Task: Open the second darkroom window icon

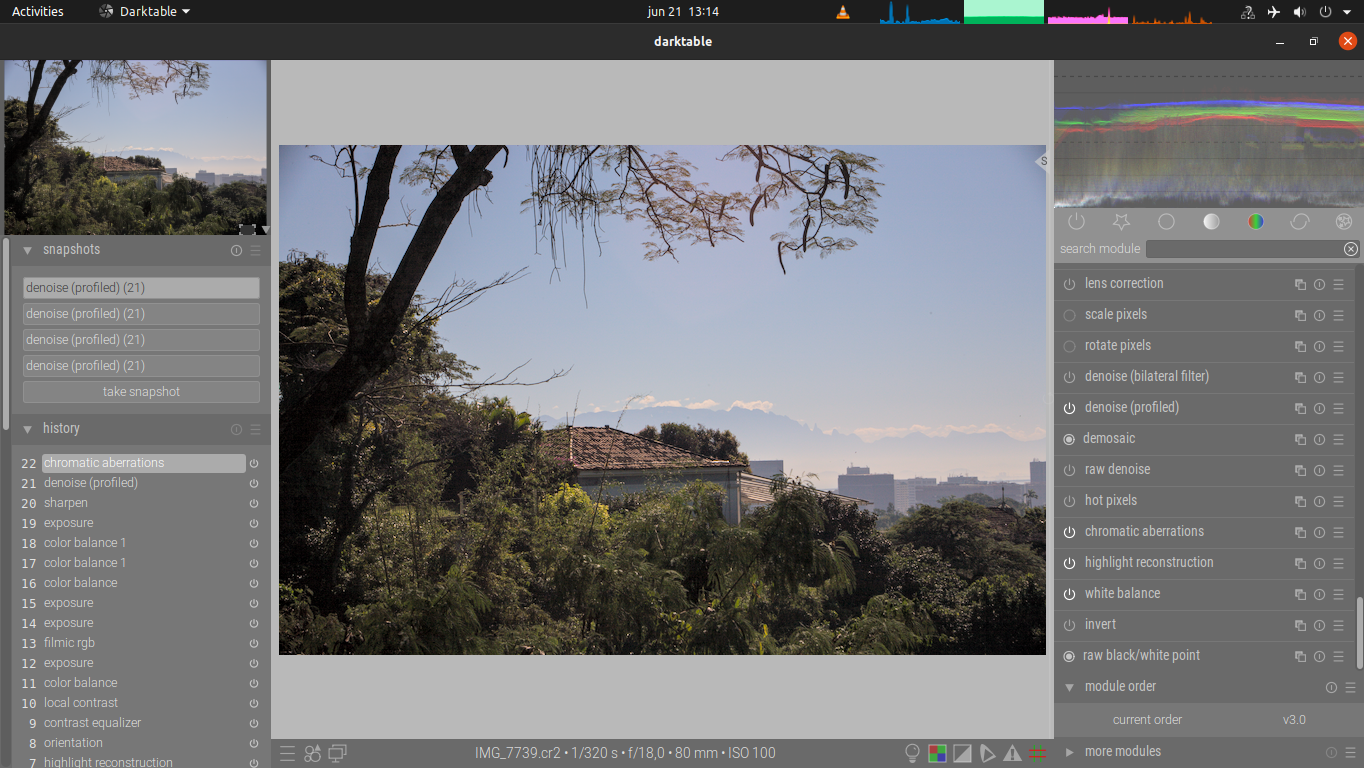Action: 338,753
